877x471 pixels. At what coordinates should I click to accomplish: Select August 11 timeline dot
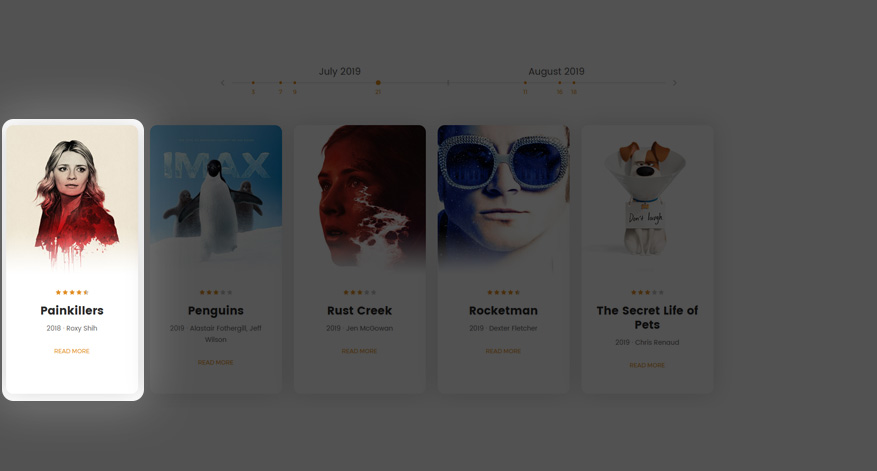click(x=525, y=83)
